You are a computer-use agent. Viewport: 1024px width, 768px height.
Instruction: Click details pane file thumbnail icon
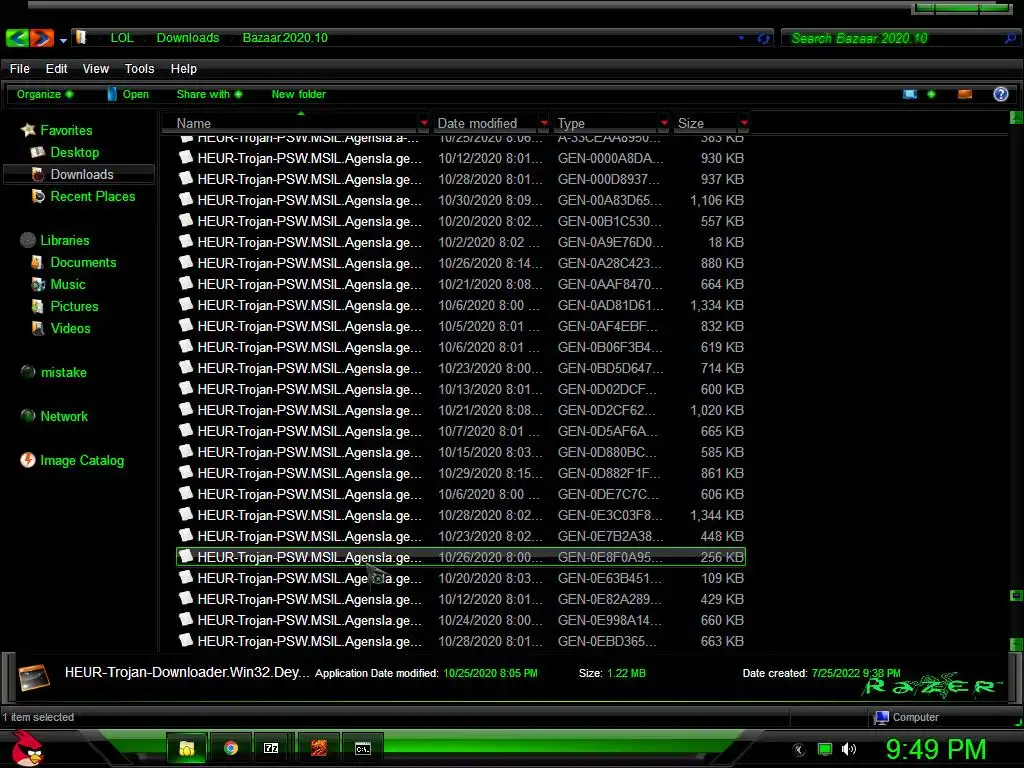coord(34,677)
